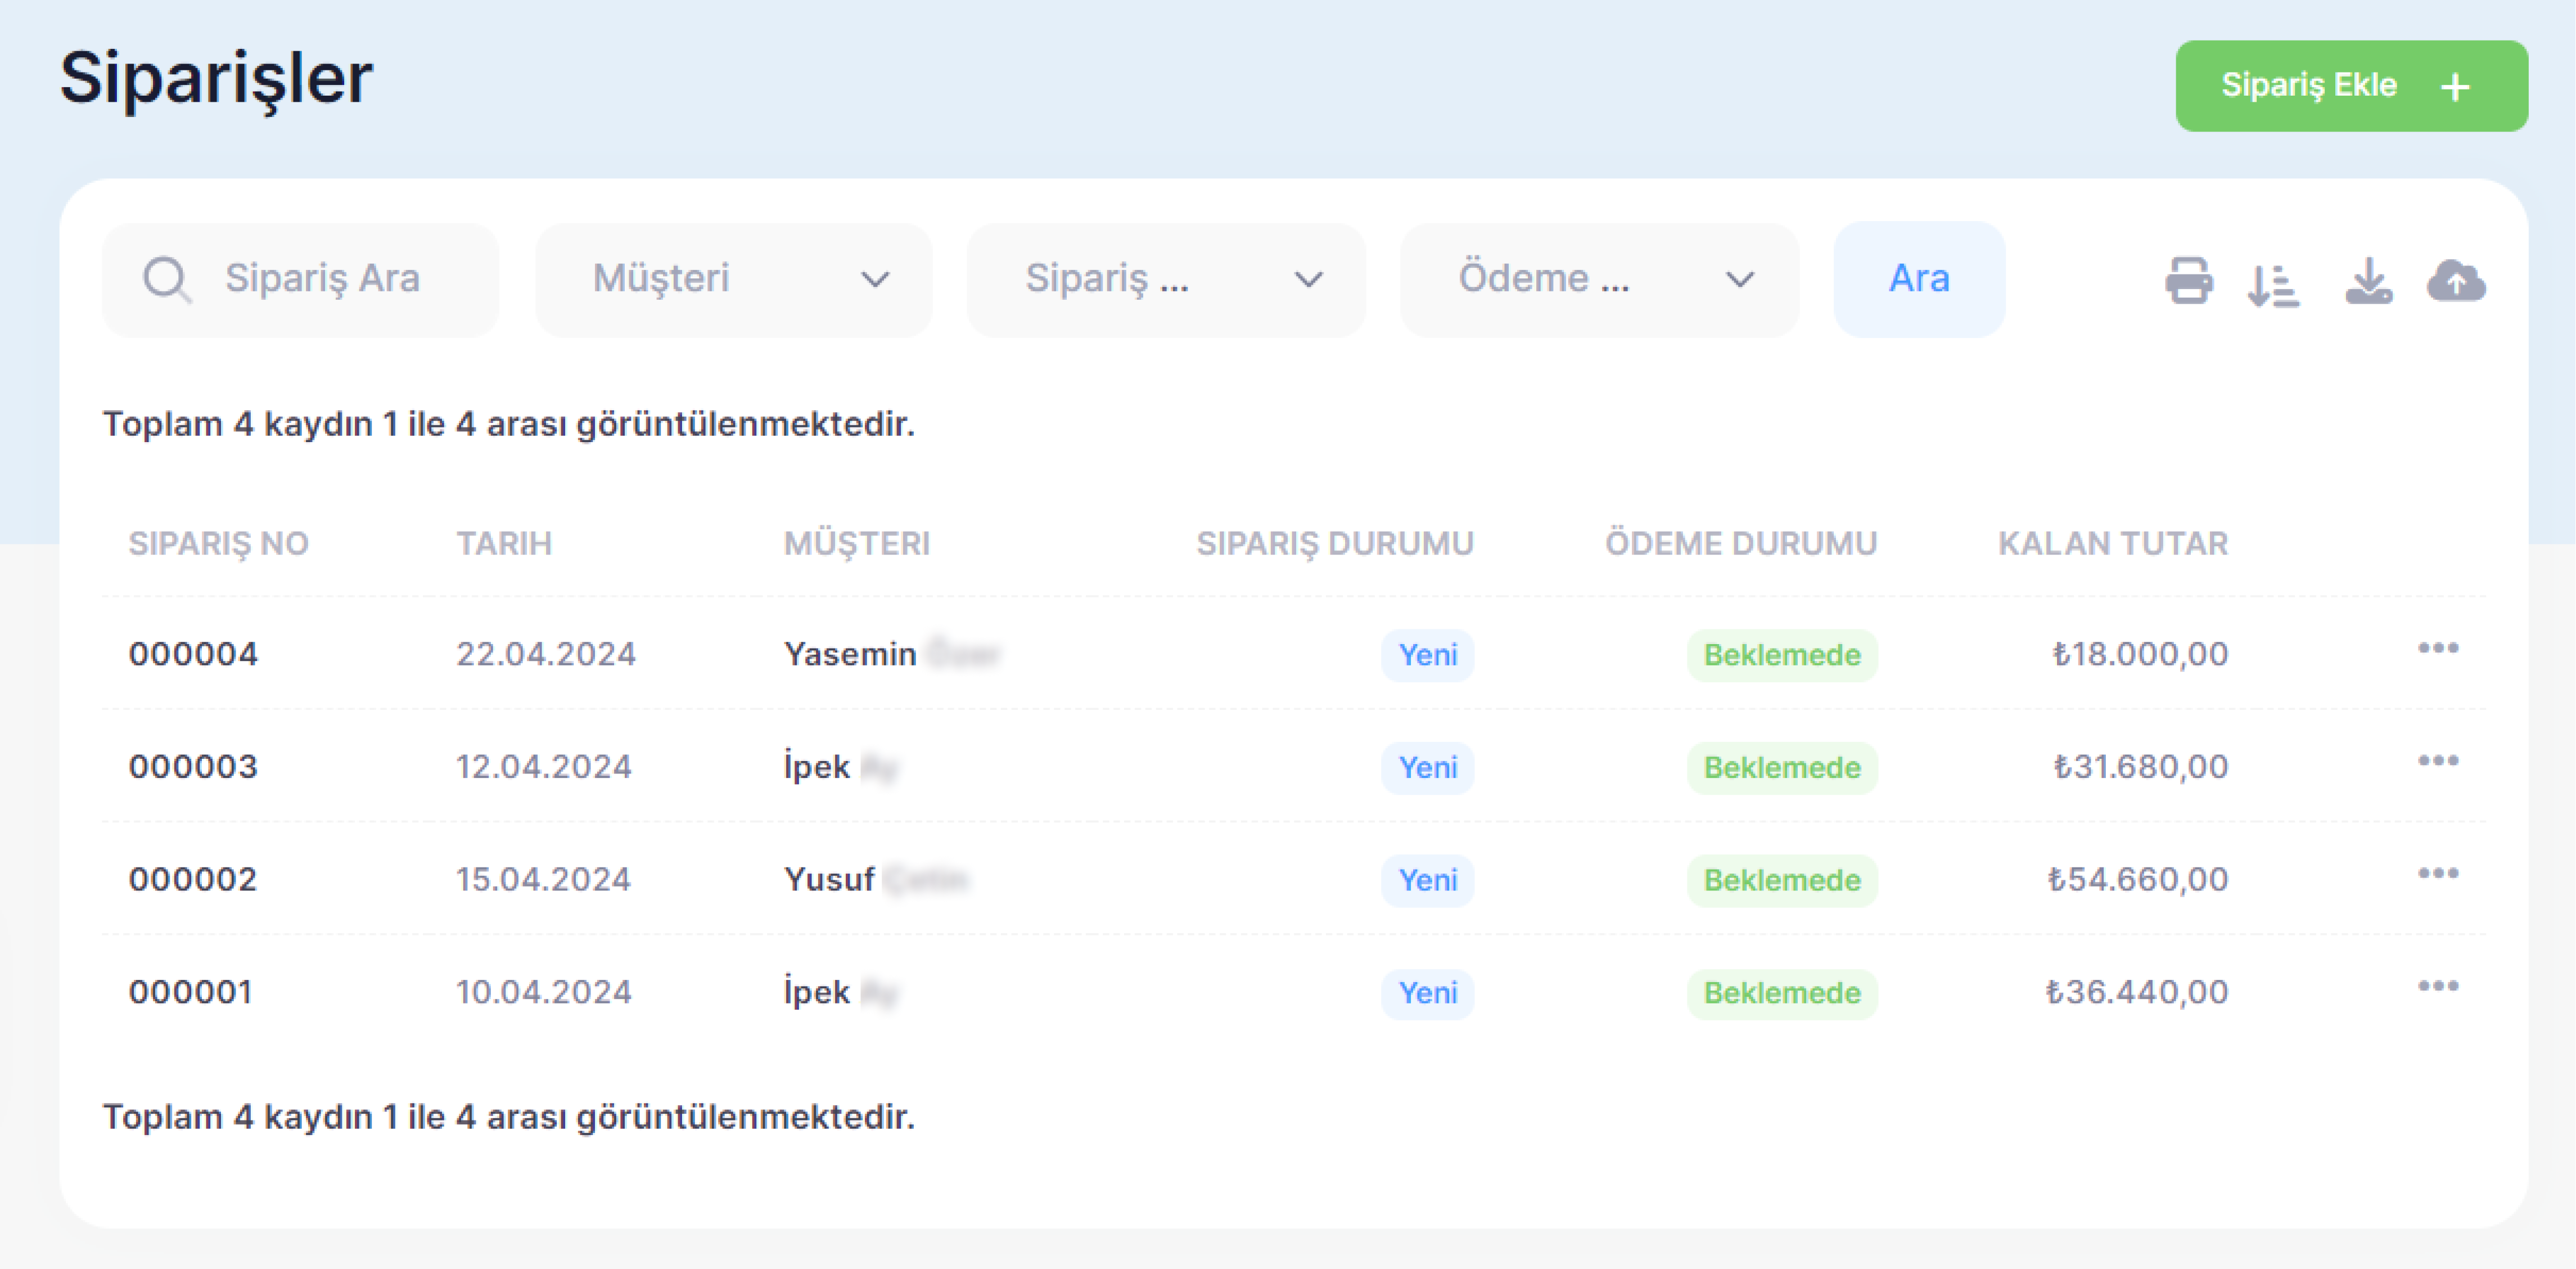
Task: Click the SIPARIŞ NO column header
Action: [218, 543]
